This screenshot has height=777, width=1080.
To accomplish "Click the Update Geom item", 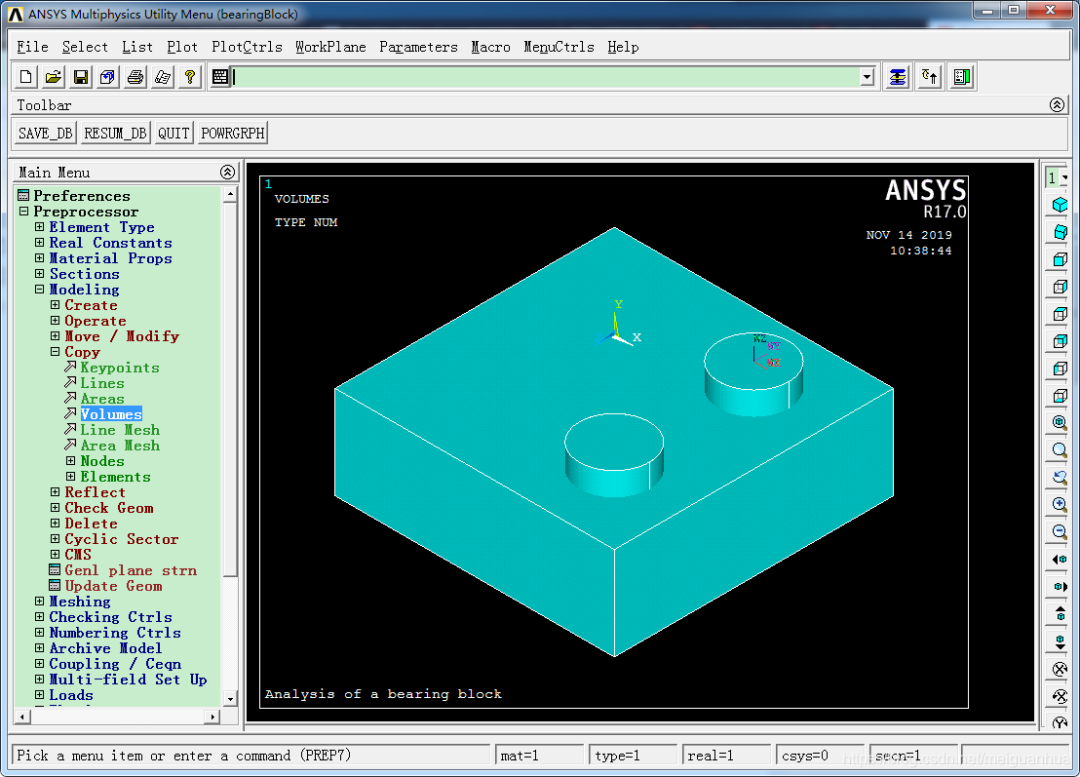I will click(x=114, y=586).
